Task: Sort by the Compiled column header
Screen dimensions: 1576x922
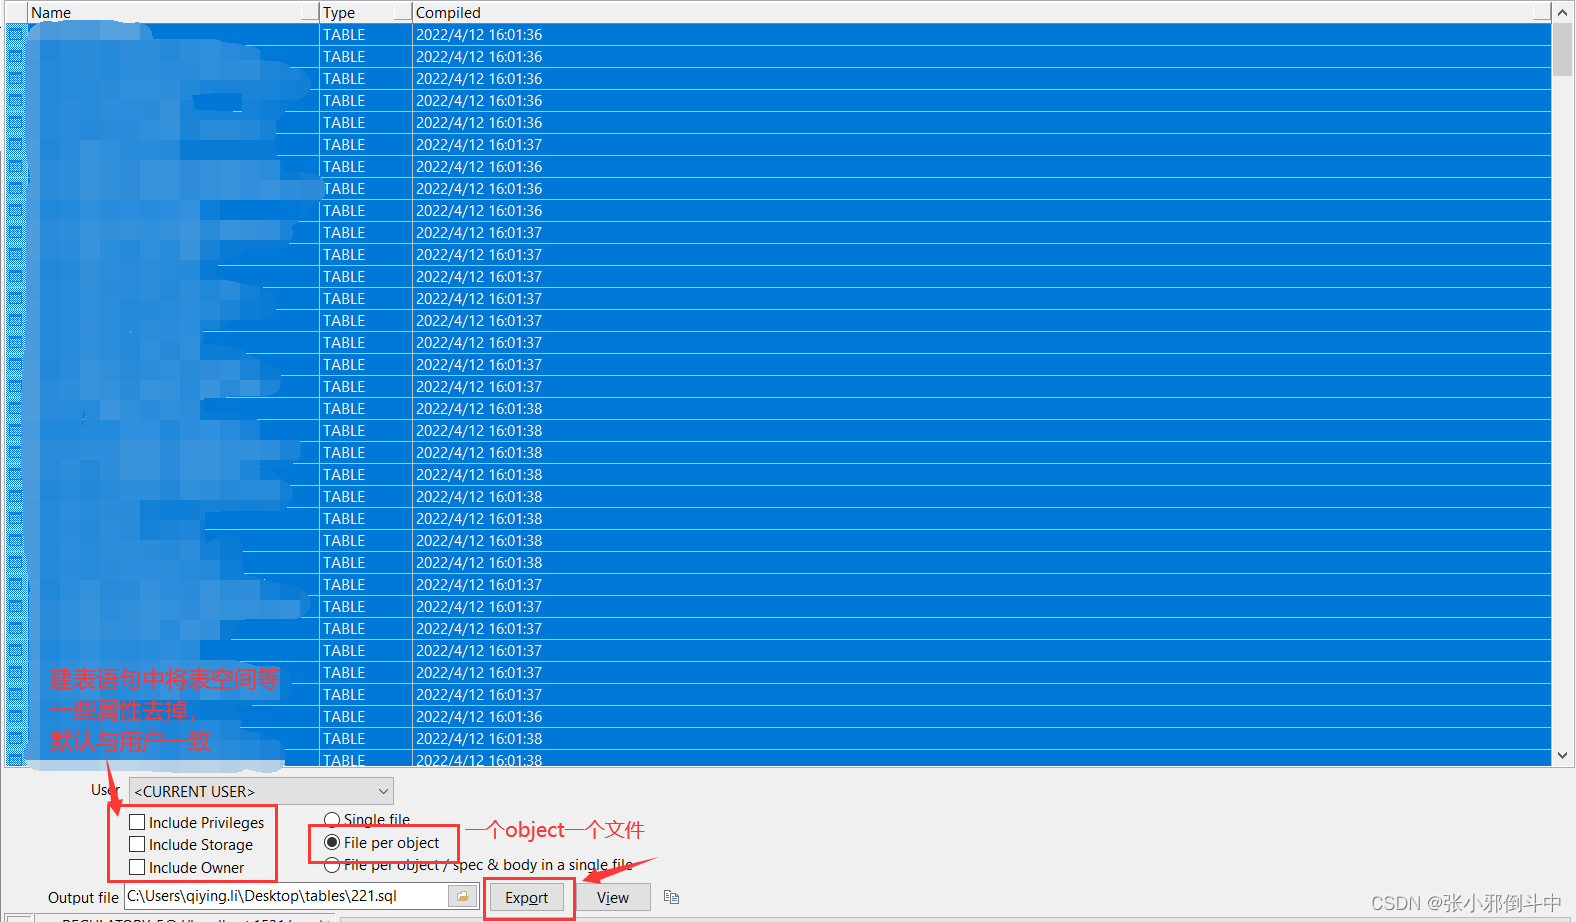Action: [x=981, y=12]
